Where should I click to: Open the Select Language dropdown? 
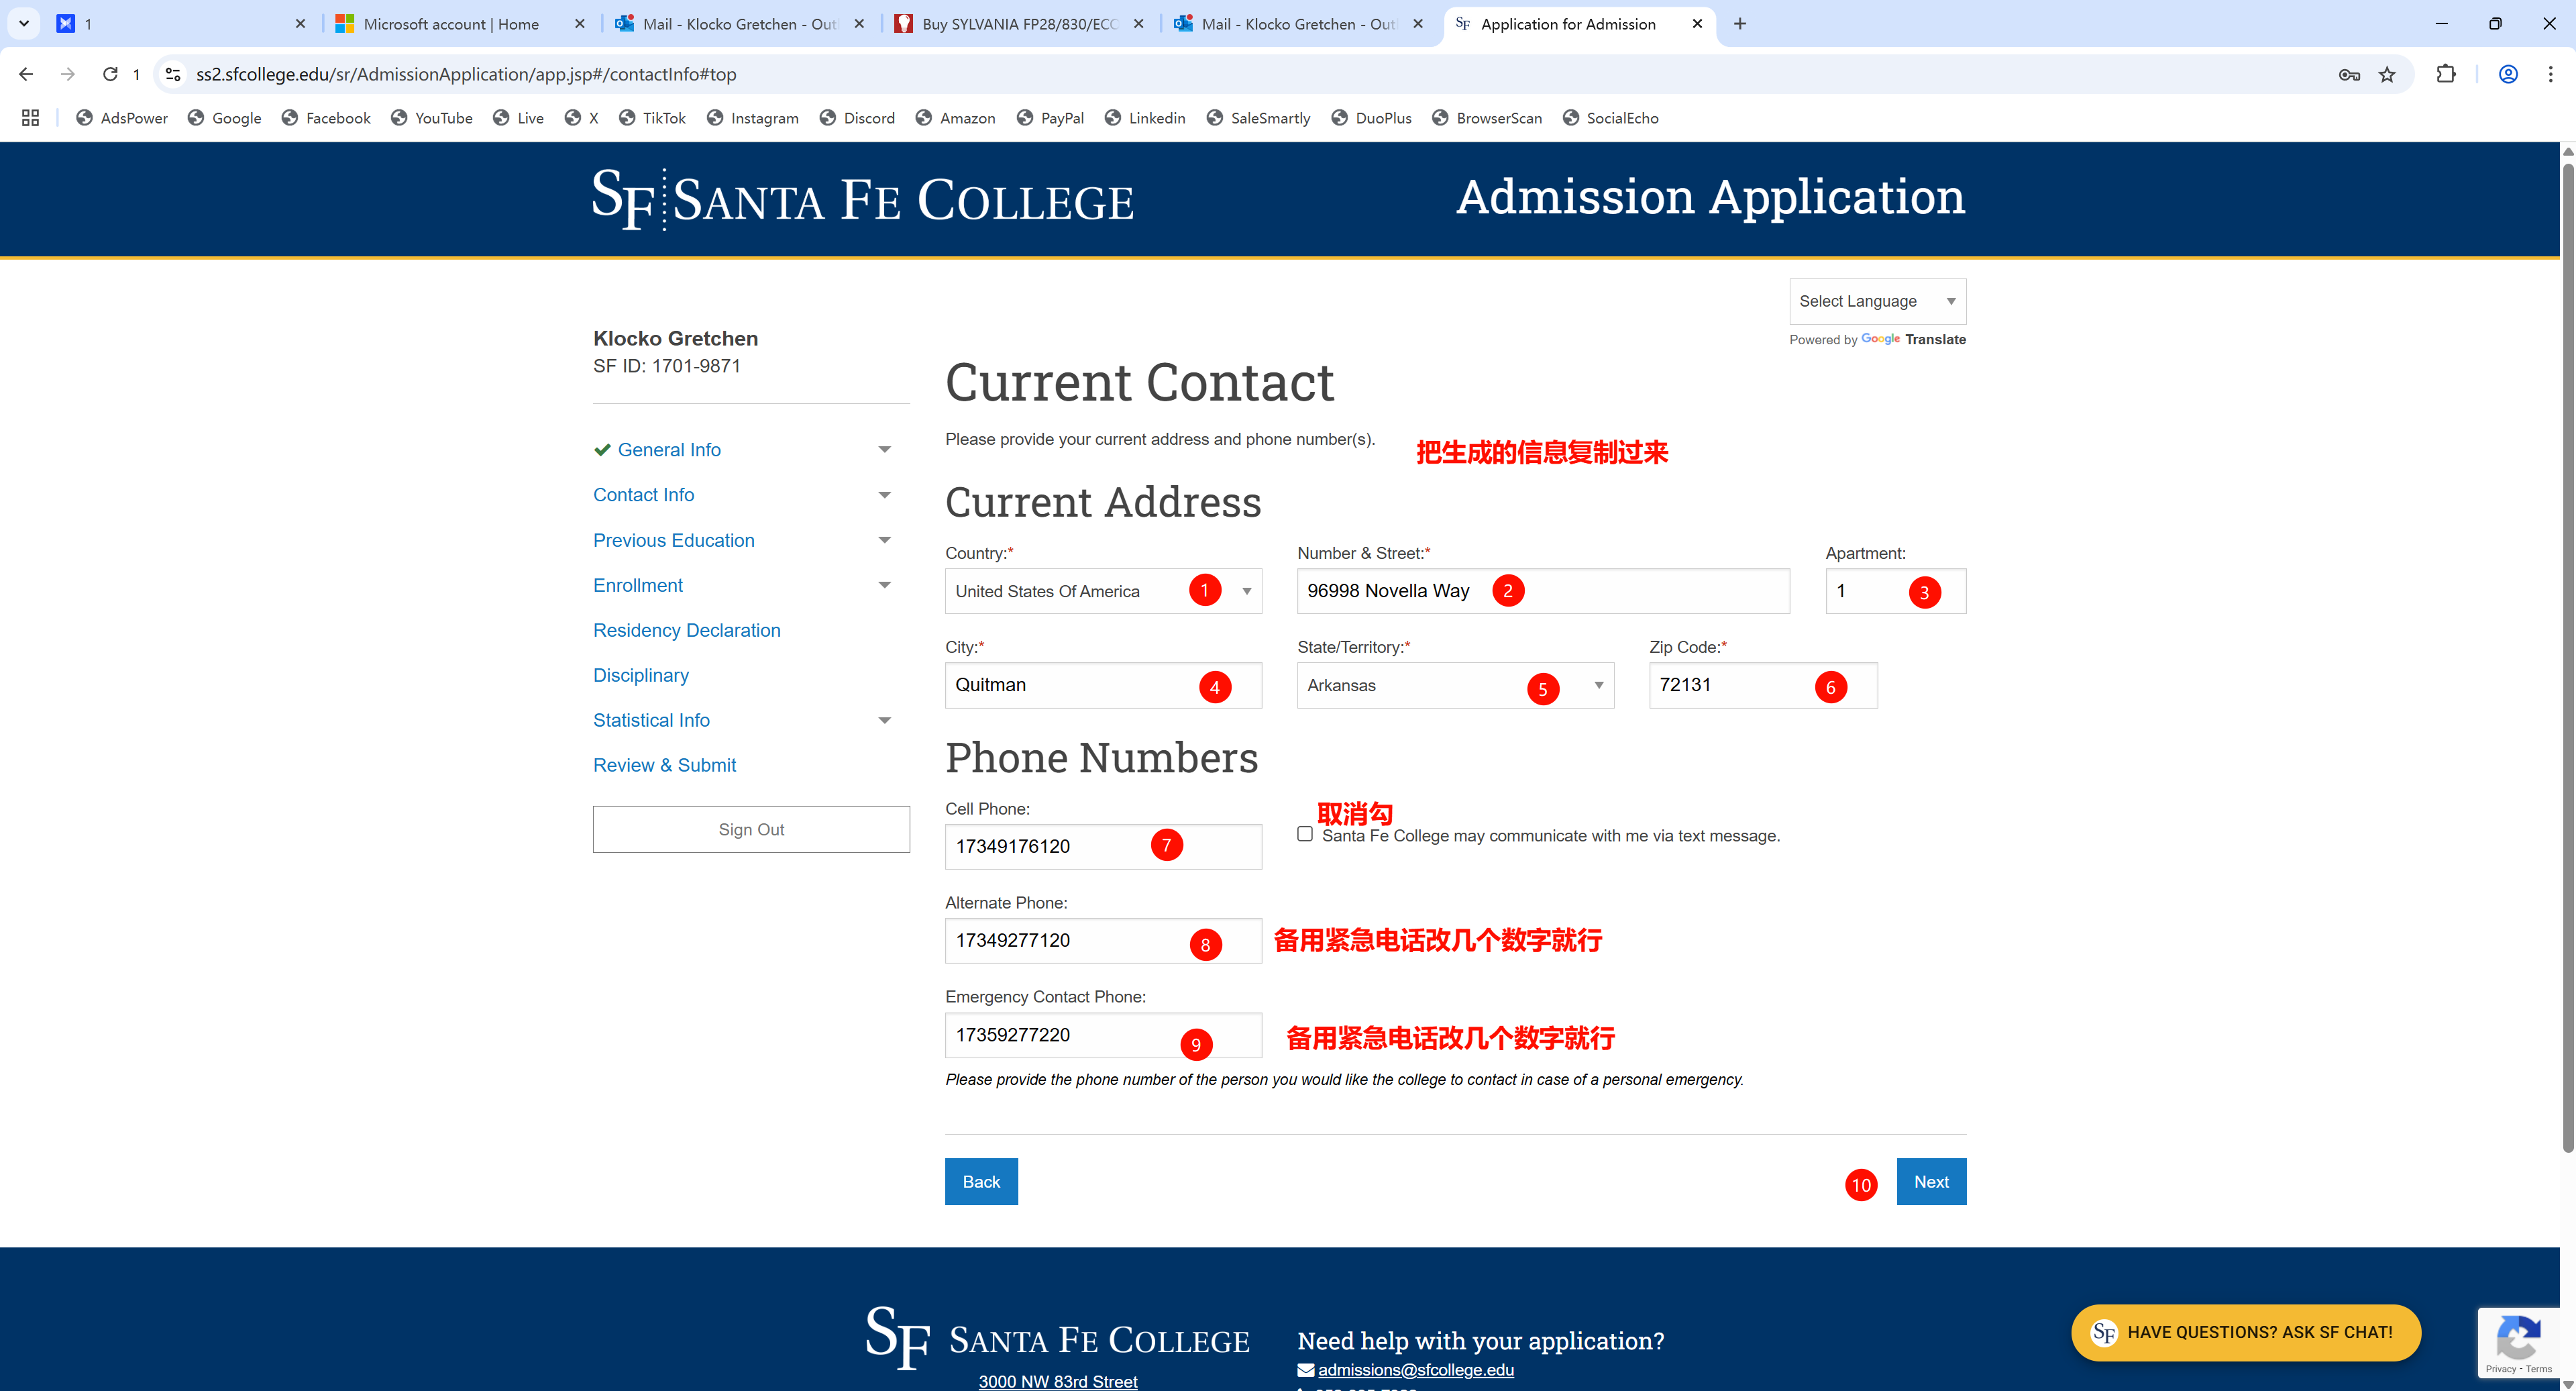click(x=1877, y=301)
